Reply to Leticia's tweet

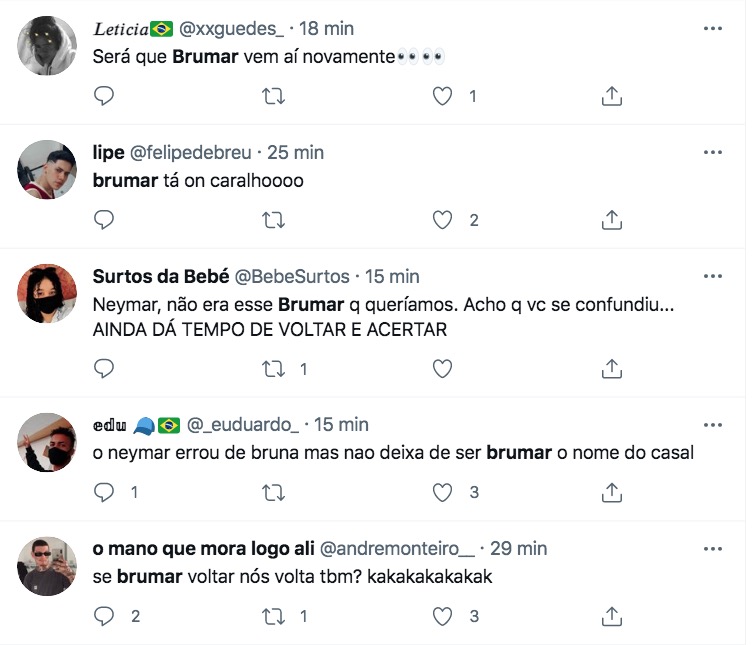[x=104, y=96]
